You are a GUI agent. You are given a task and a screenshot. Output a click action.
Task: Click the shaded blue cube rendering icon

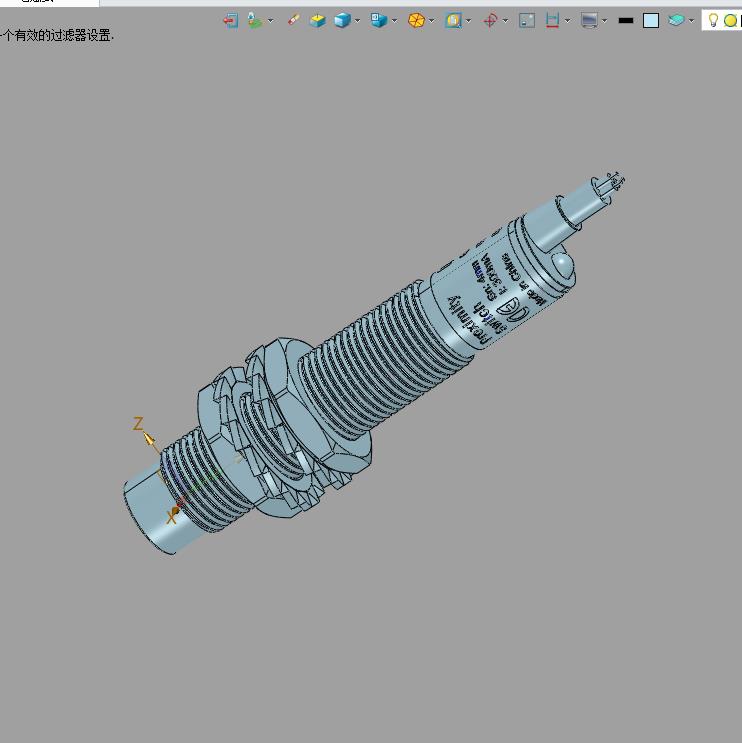pos(342,20)
